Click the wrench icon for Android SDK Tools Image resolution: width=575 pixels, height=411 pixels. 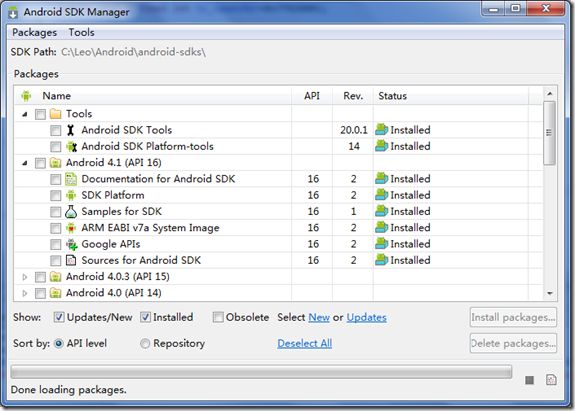click(70, 130)
